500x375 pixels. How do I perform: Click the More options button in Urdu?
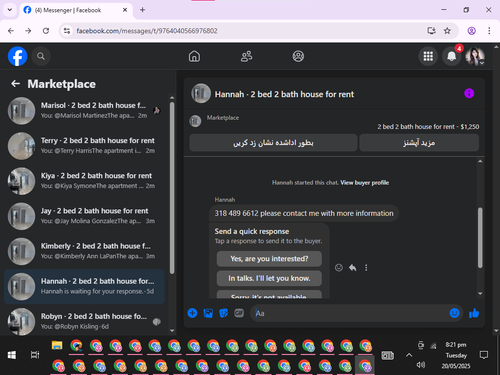419,143
